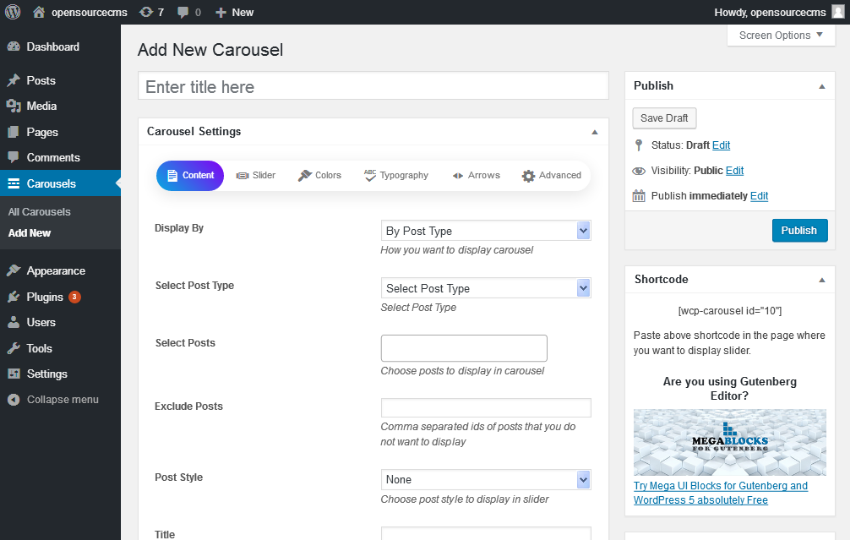Click the Pages icon in sidebar
This screenshot has height=540, width=850.
[x=14, y=132]
